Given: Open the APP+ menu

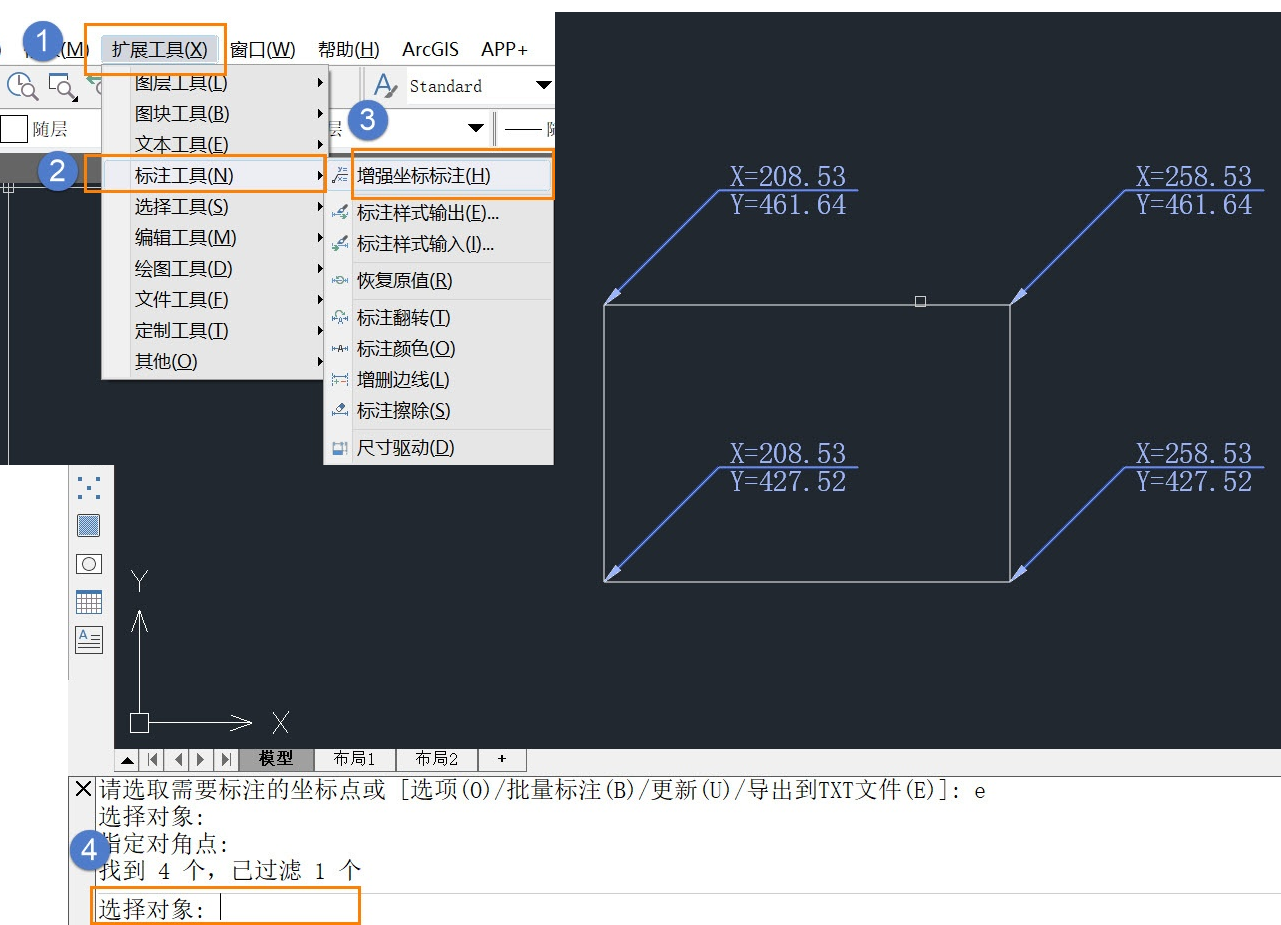Looking at the screenshot, I should [504, 49].
